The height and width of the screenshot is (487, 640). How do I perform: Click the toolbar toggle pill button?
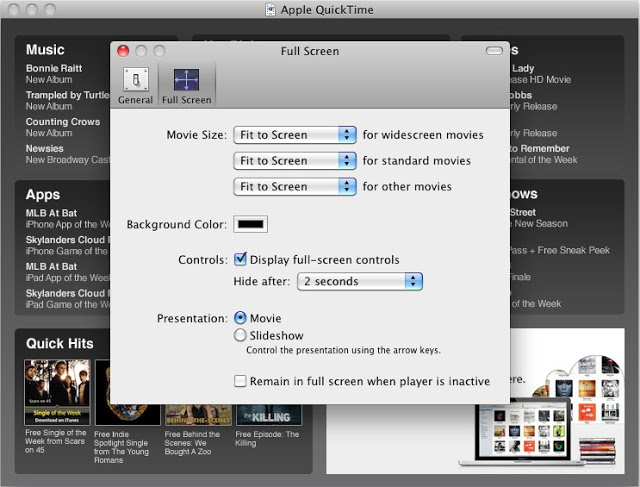pyautogui.click(x=494, y=51)
